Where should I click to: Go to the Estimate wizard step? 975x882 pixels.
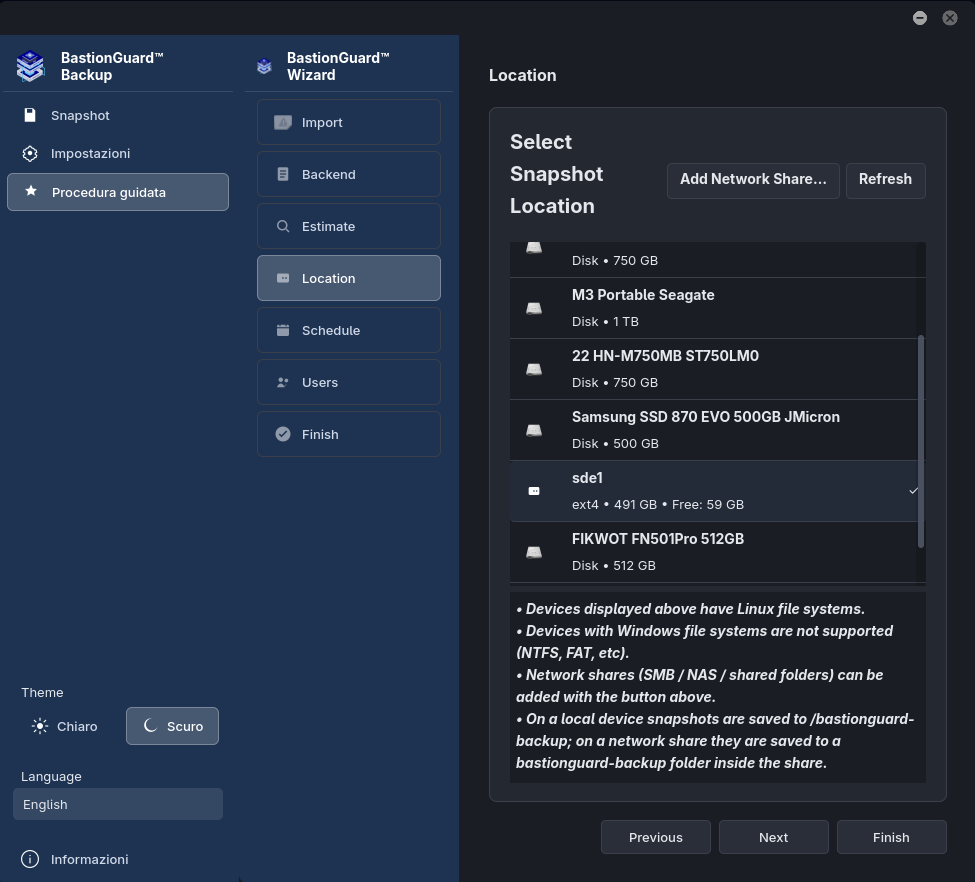[349, 226]
